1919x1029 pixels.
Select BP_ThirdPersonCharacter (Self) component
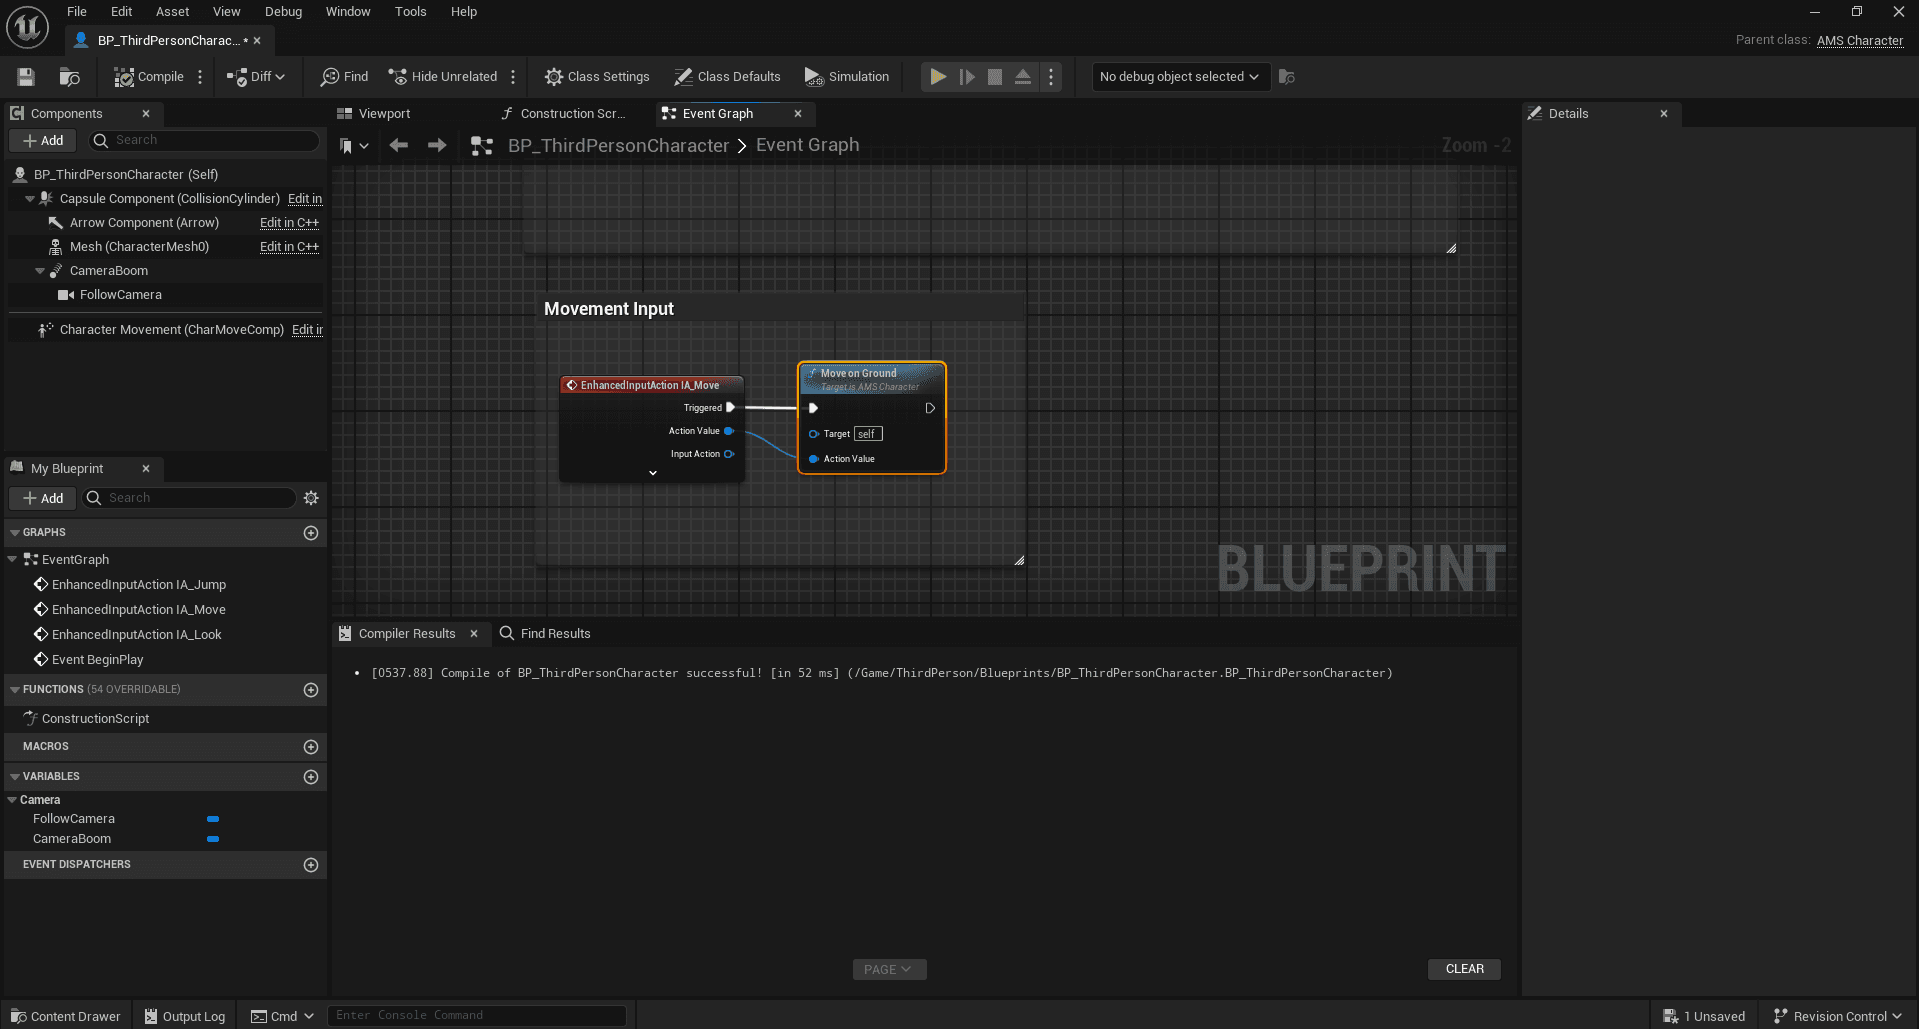pos(125,175)
